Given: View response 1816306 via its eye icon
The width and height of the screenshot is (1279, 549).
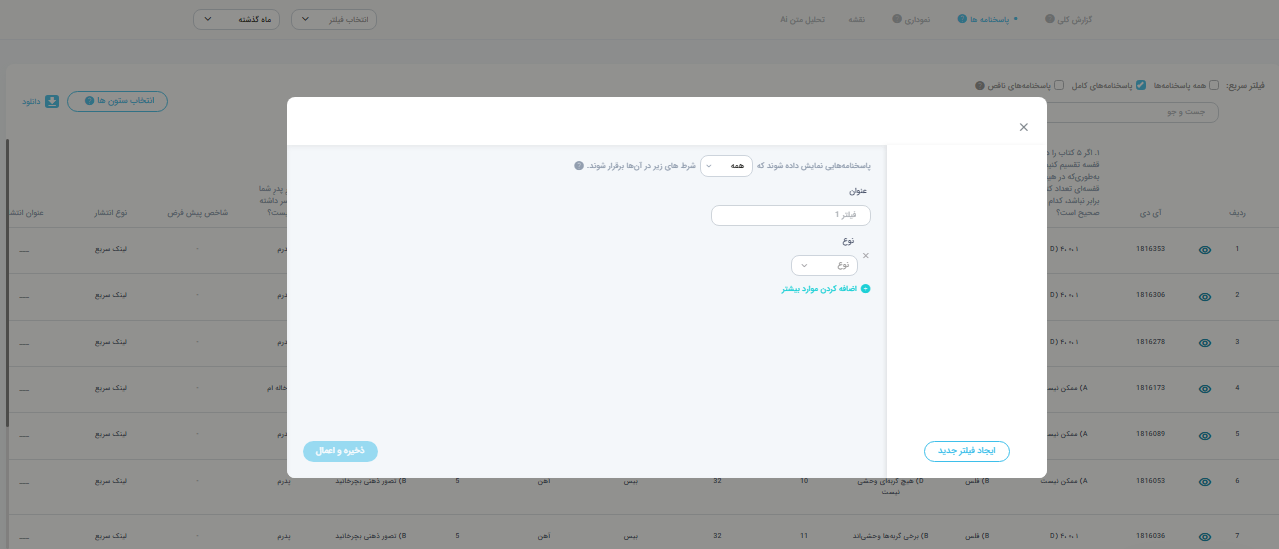Looking at the screenshot, I should click(1205, 296).
